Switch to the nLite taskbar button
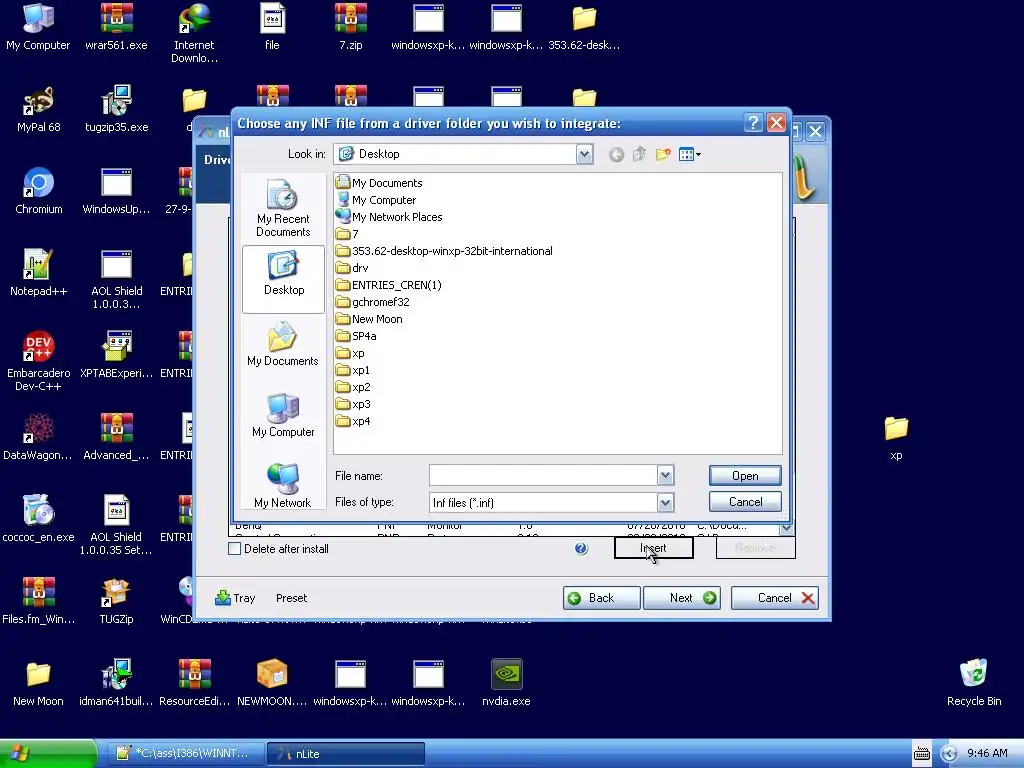The image size is (1024, 768). point(345,754)
